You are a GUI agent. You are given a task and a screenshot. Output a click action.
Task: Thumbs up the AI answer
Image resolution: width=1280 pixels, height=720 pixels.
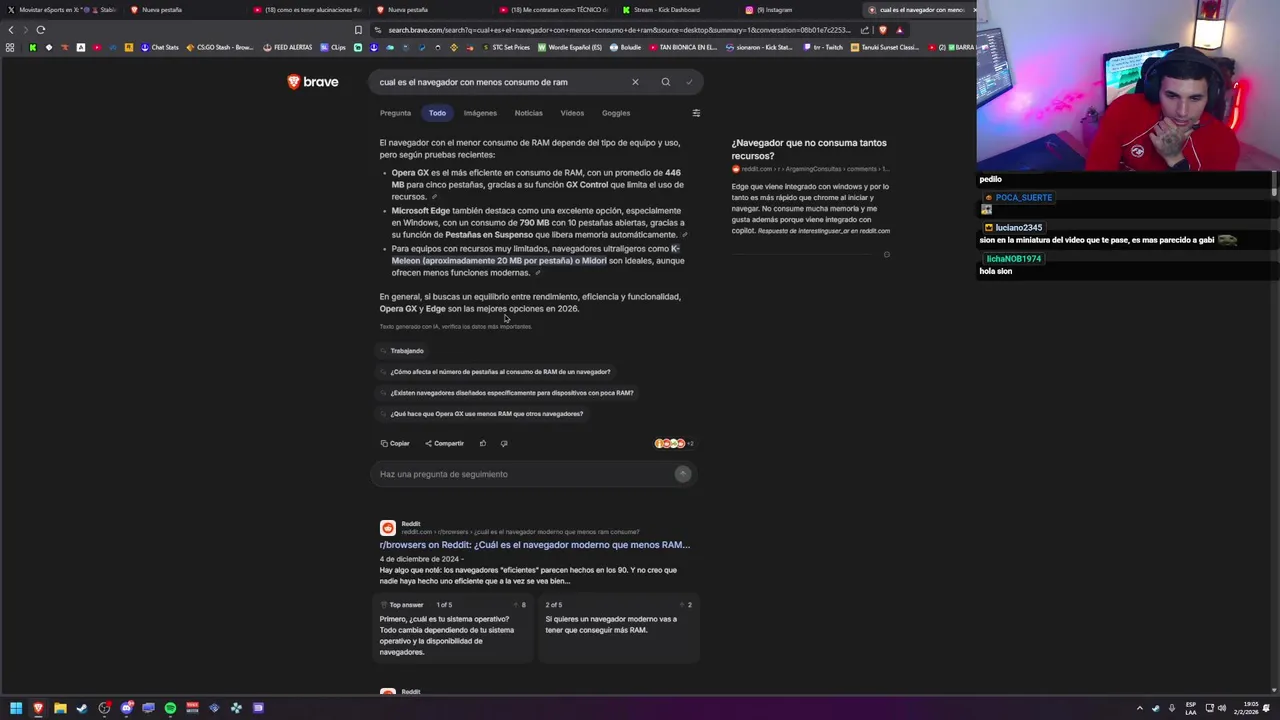[482, 443]
